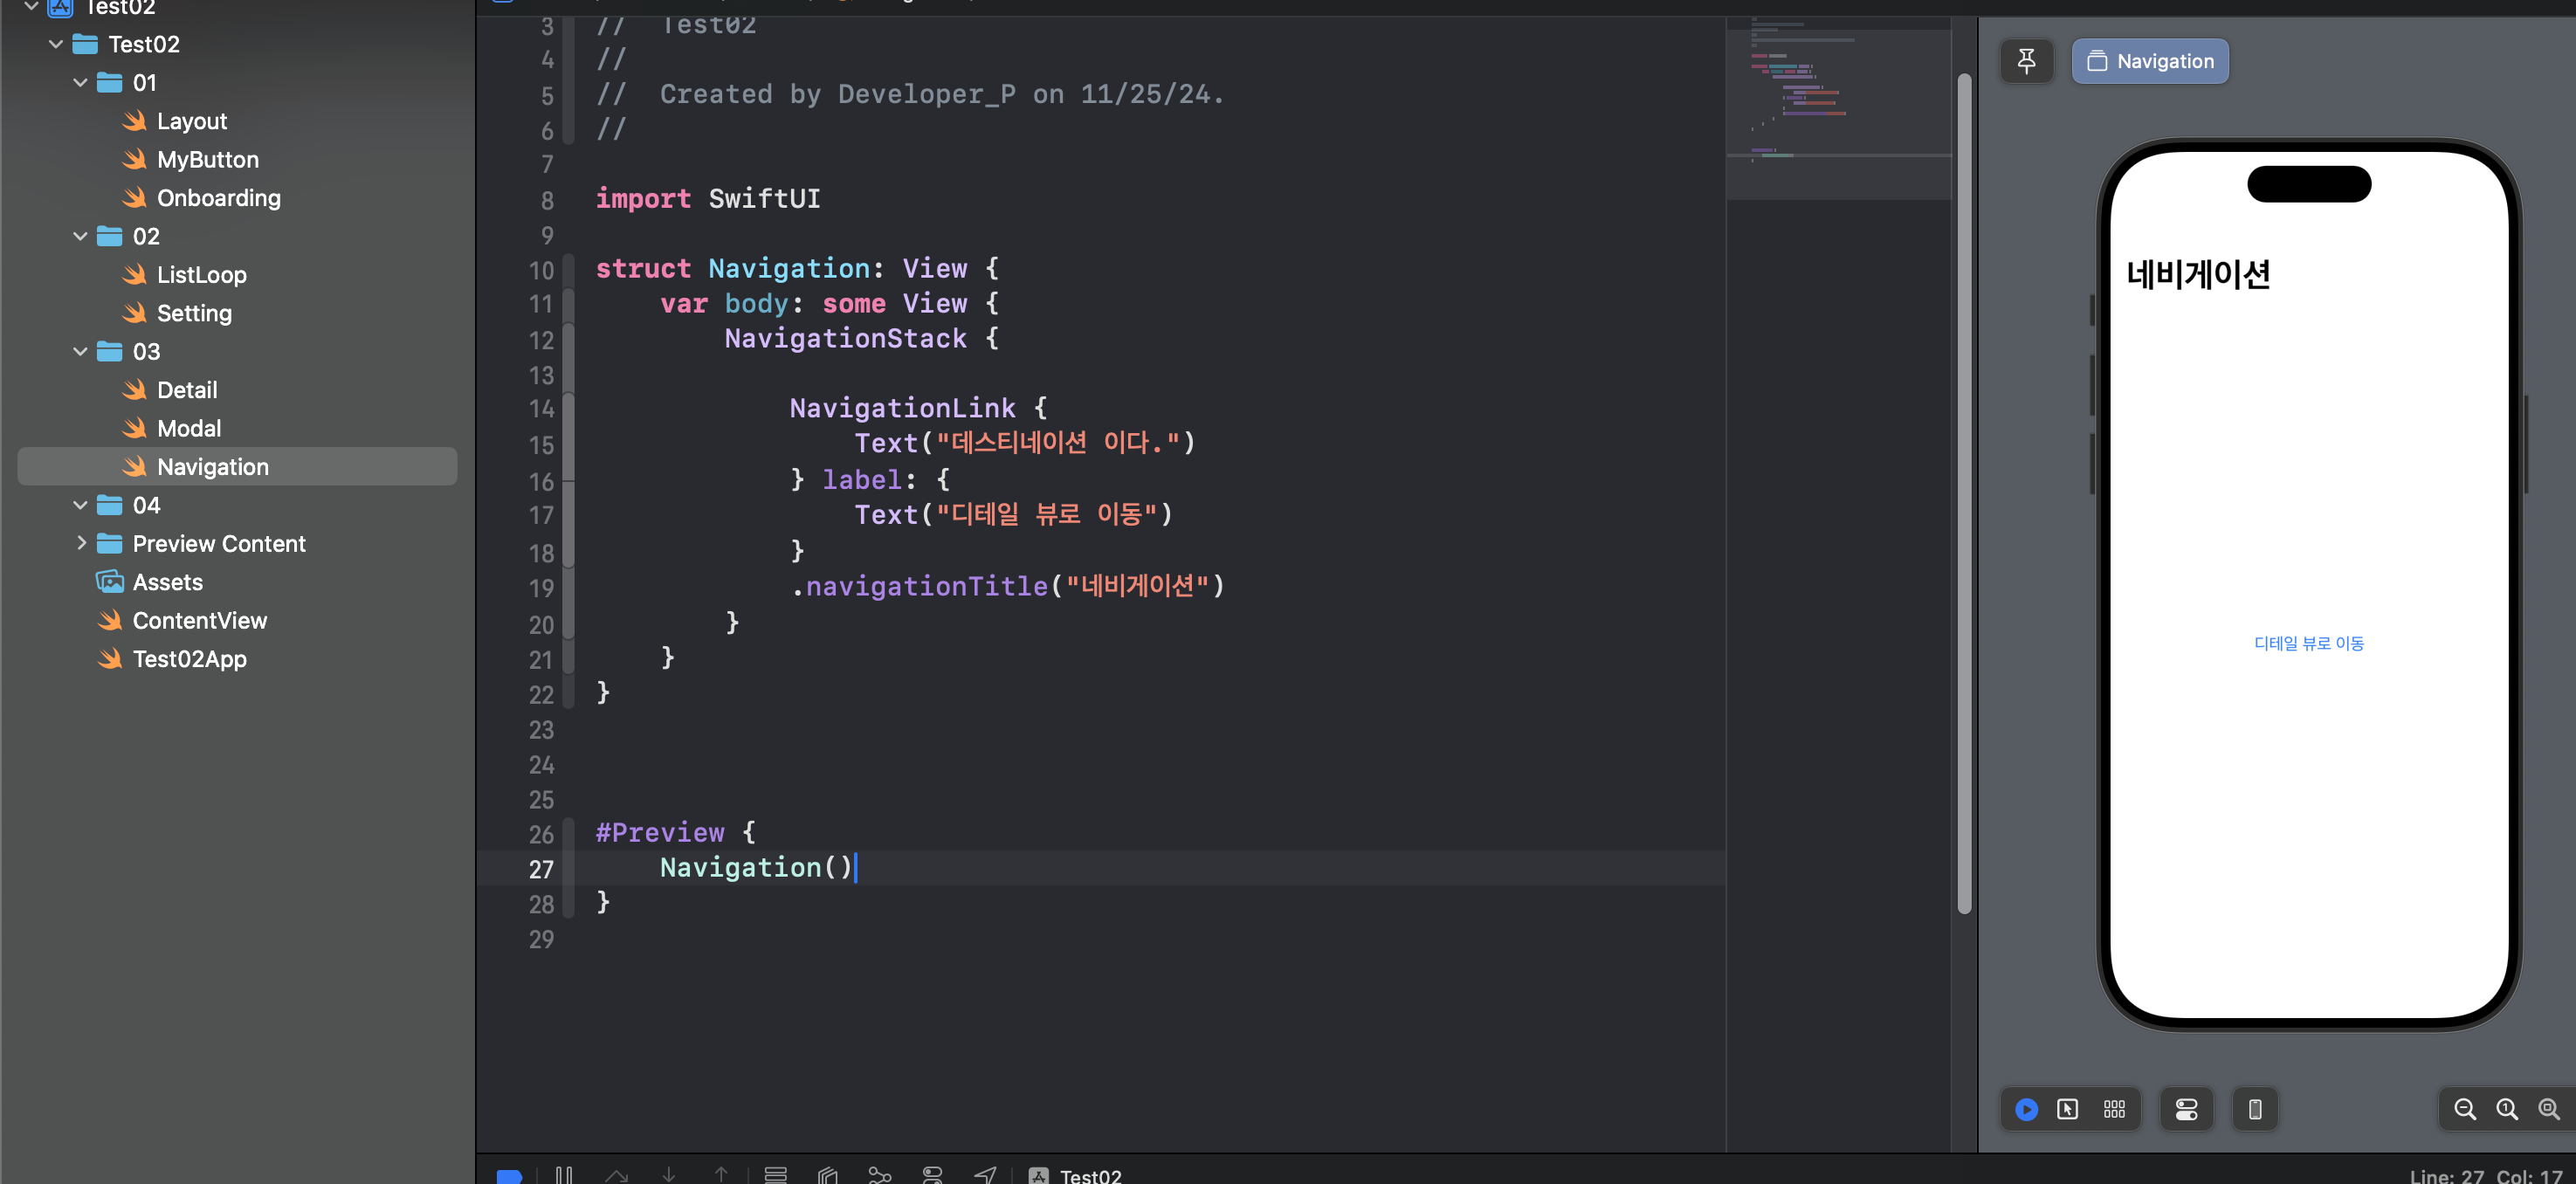Switch to Selectable preview mode

[2067, 1109]
